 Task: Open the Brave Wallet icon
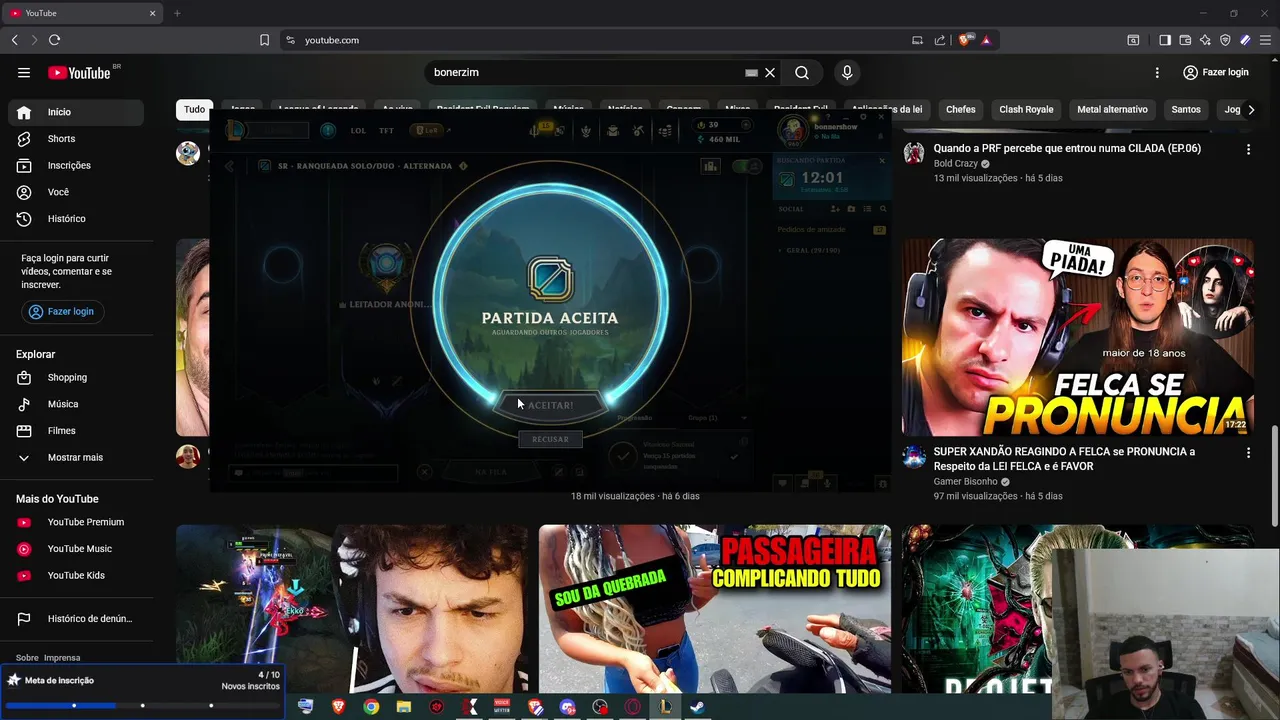(1185, 40)
